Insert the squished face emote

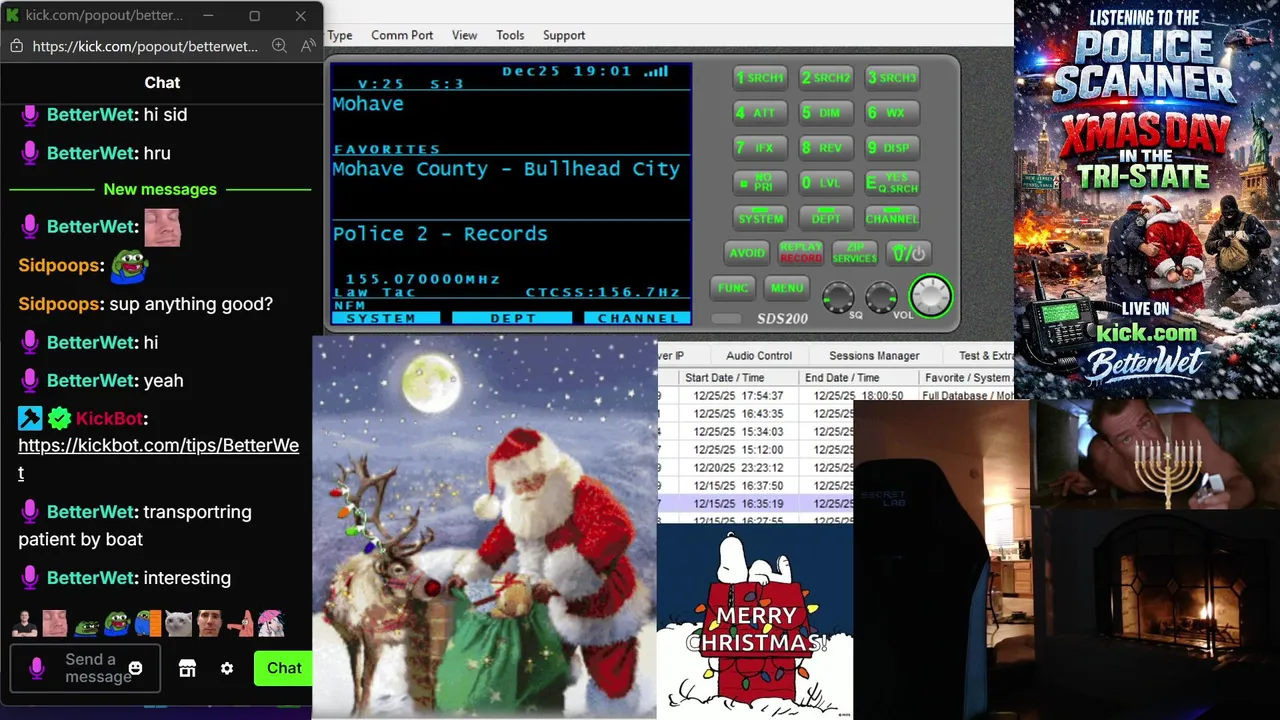point(55,624)
